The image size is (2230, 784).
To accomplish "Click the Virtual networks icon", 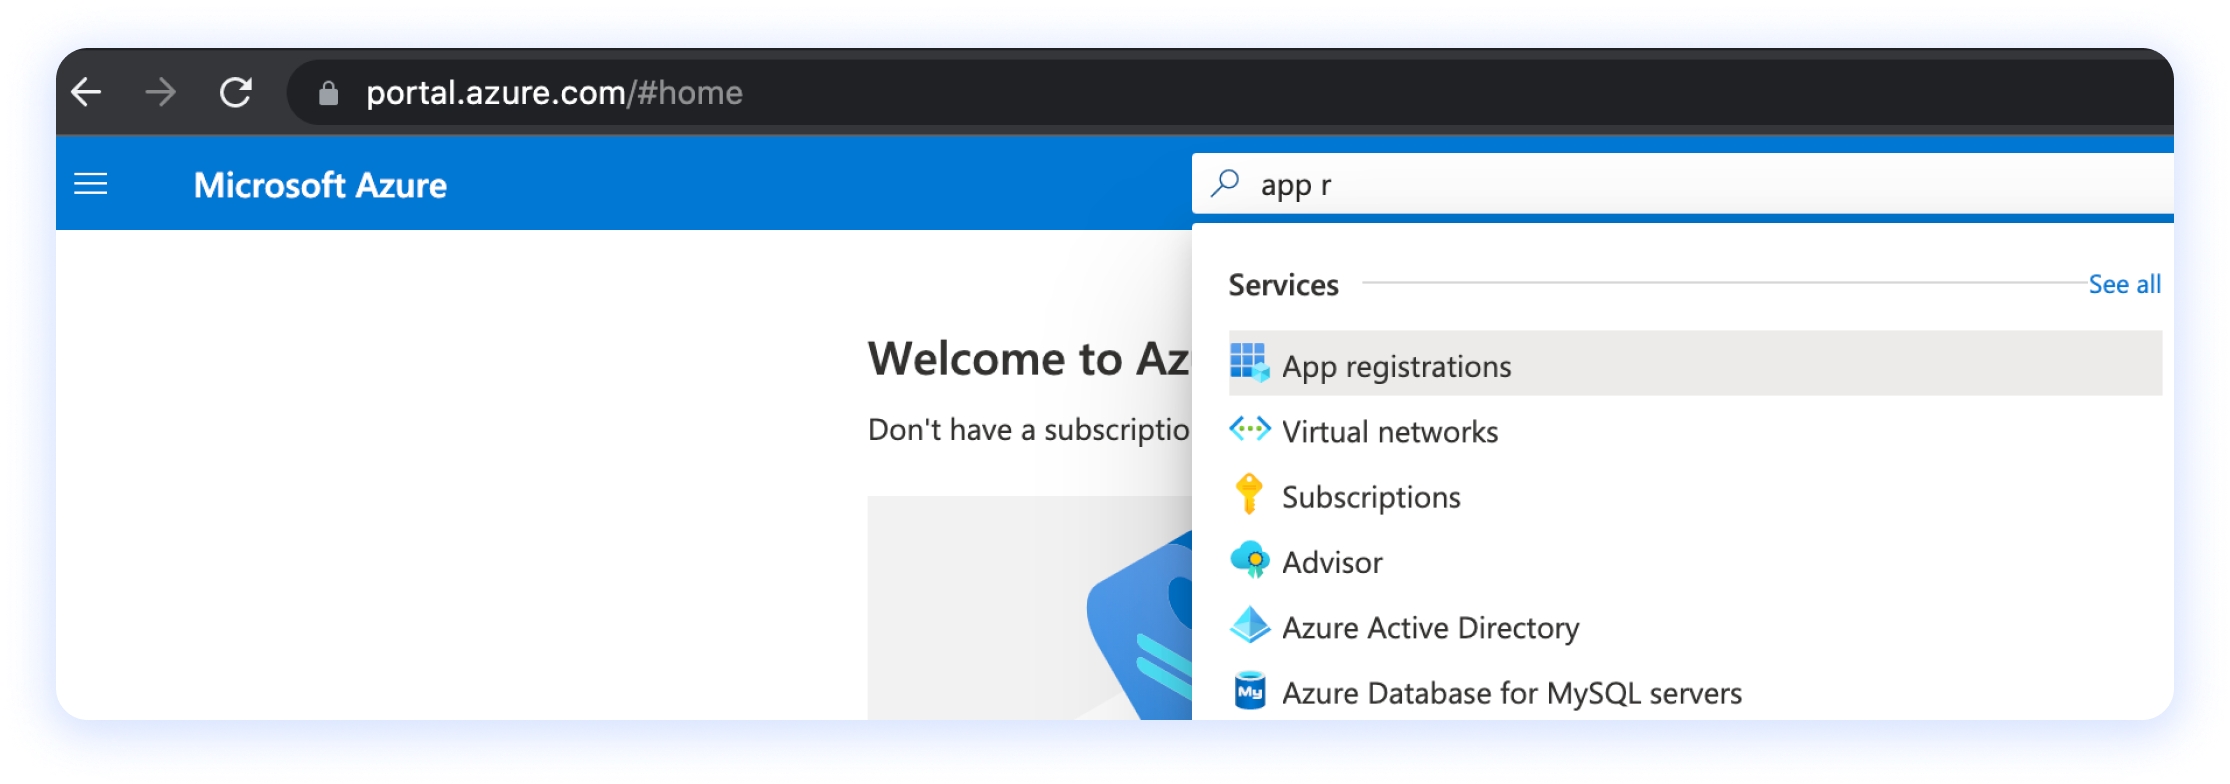I will coord(1249,429).
